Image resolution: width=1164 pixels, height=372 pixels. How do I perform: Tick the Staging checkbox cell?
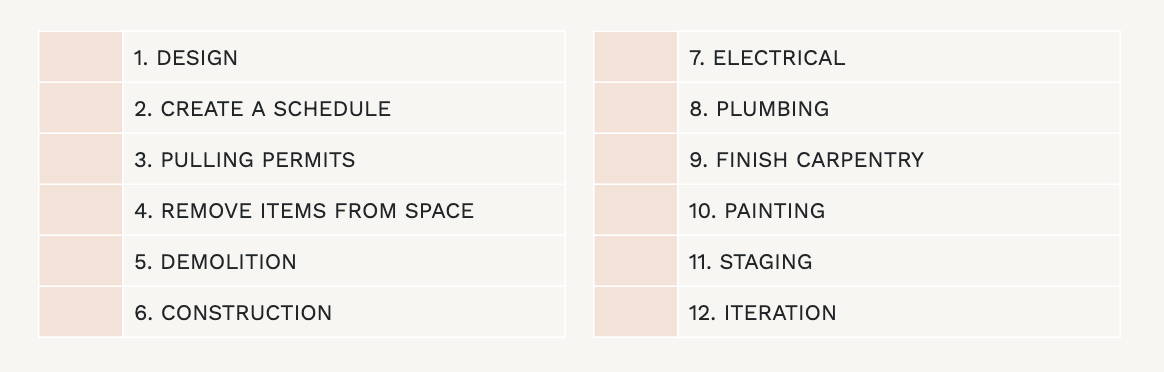tap(636, 261)
